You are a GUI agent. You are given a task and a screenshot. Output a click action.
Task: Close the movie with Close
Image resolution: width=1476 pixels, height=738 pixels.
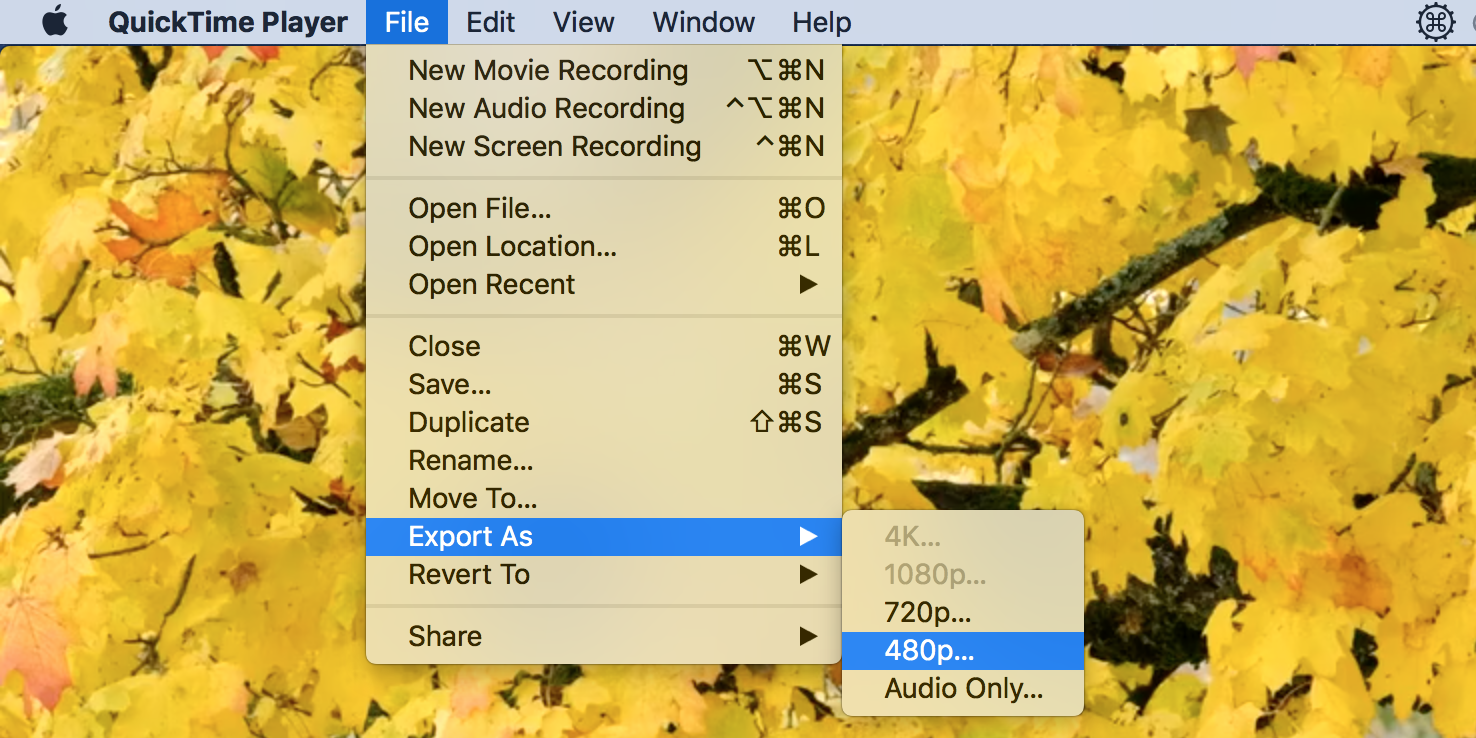pyautogui.click(x=443, y=346)
